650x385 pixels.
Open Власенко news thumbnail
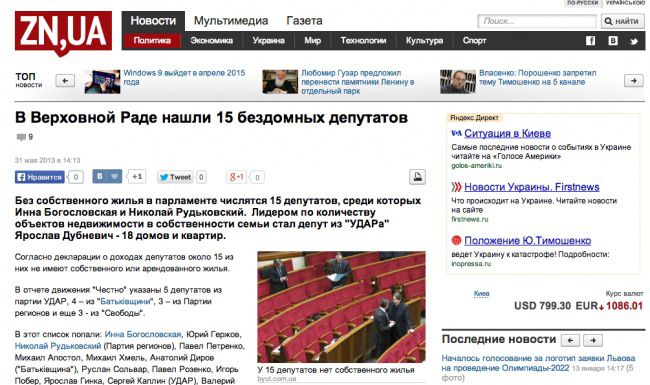458,82
